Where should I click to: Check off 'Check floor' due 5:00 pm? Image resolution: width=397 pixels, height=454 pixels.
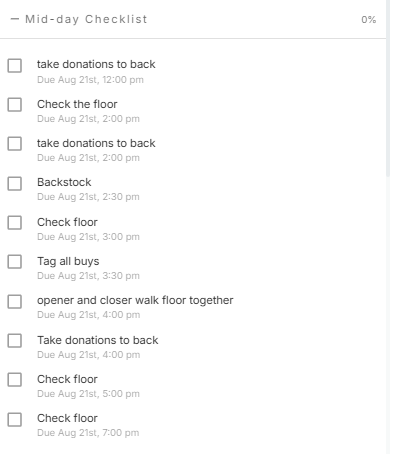[15, 379]
